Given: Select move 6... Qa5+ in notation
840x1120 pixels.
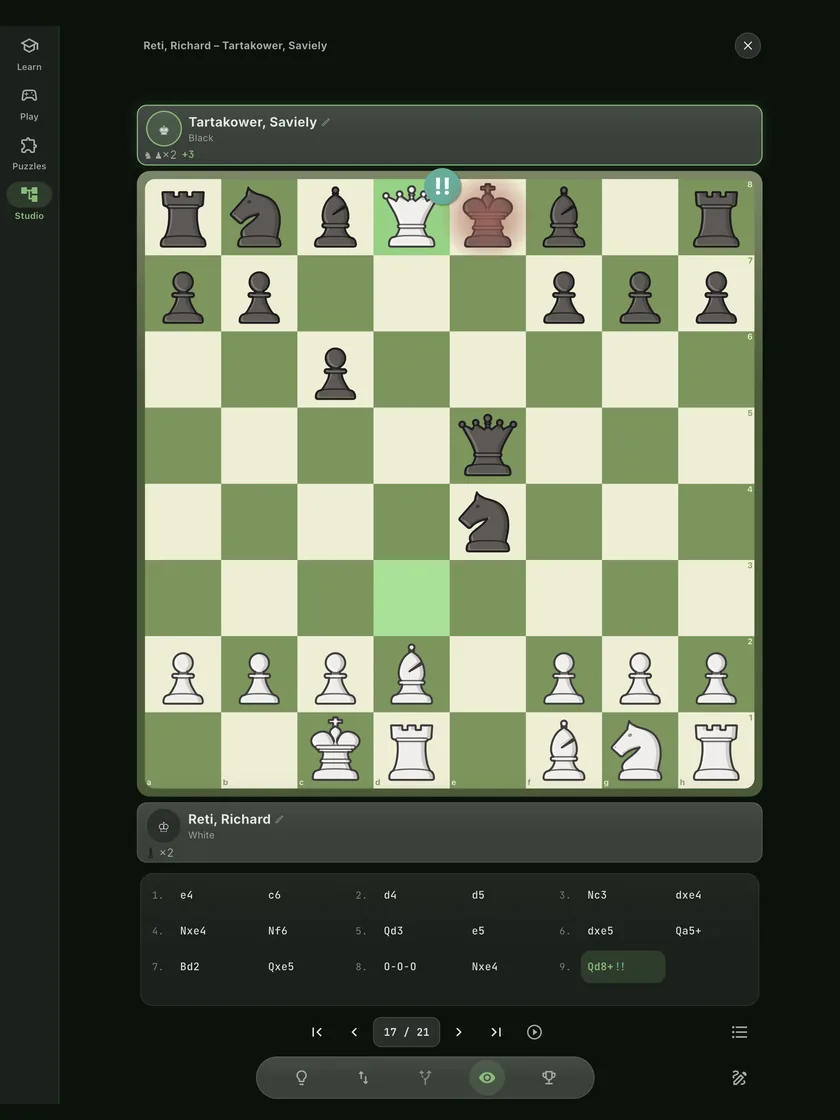Looking at the screenshot, I should pyautogui.click(x=688, y=931).
